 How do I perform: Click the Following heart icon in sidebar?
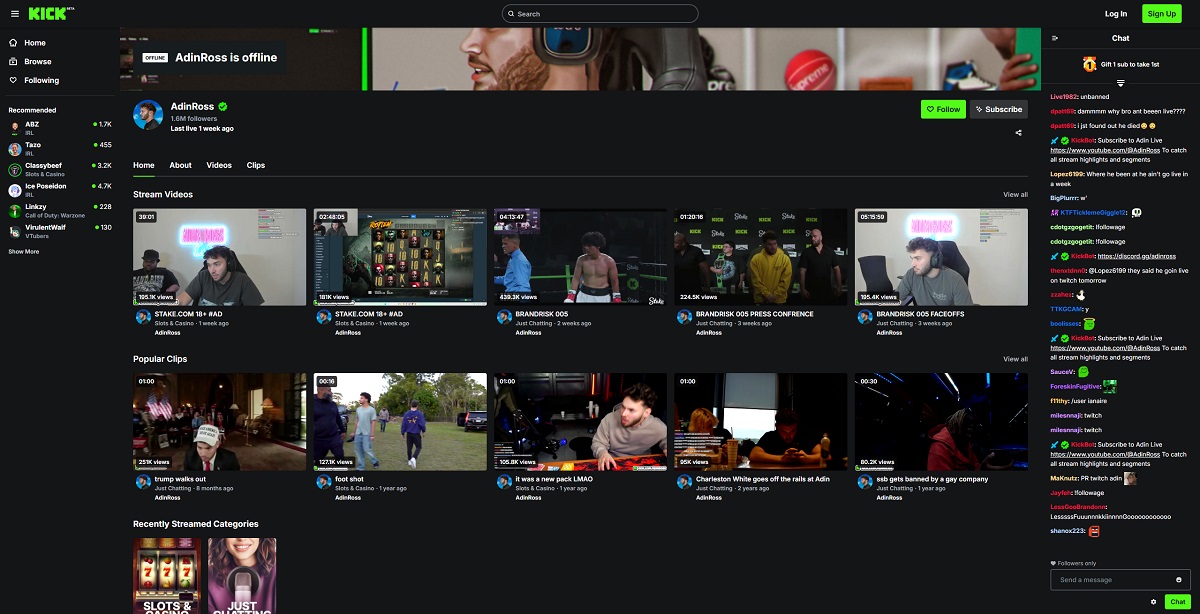tap(13, 80)
